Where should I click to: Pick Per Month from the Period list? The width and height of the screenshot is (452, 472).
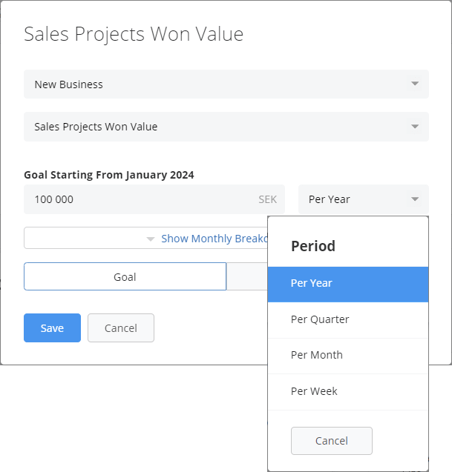pyautogui.click(x=348, y=356)
